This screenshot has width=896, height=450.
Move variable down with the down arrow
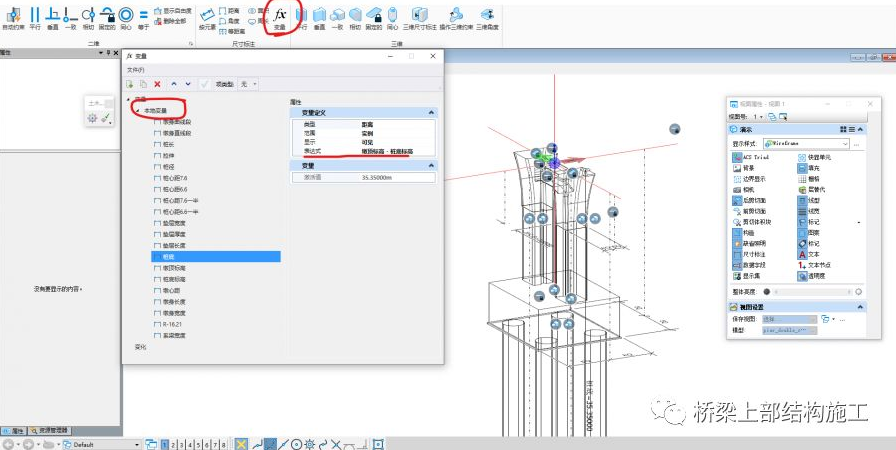[x=188, y=84]
